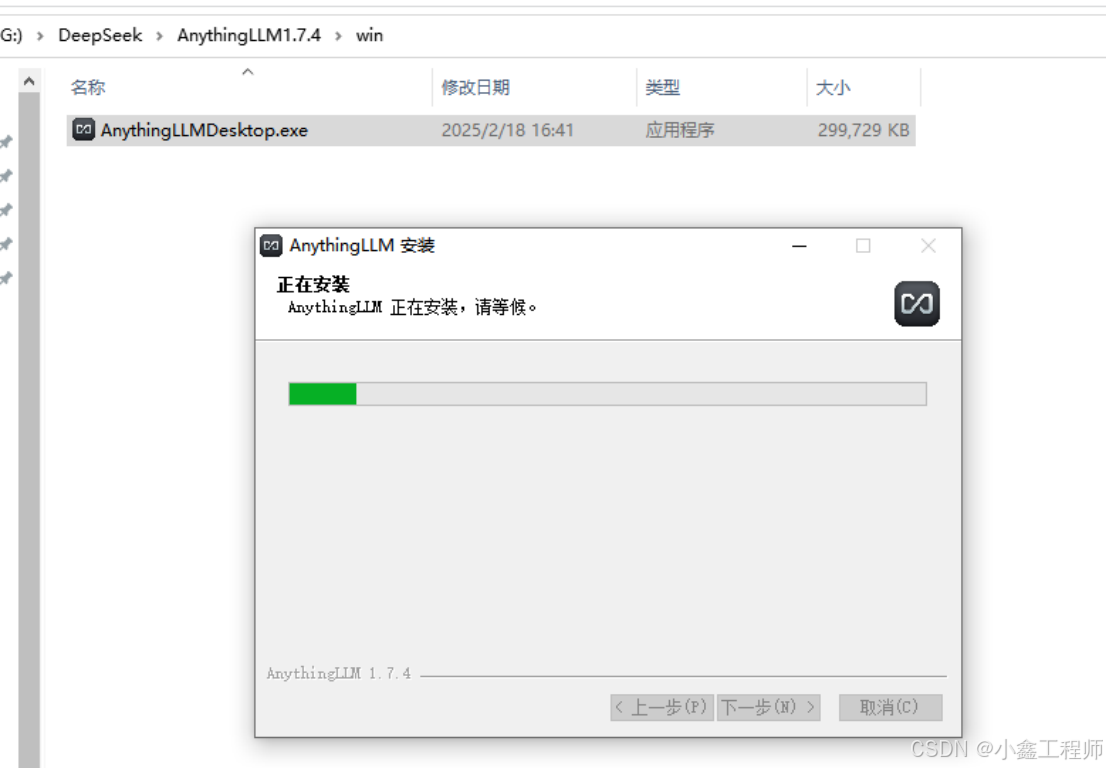Image resolution: width=1107 pixels, height=769 pixels.
Task: Select the AnythingLLMDesktop.exe file icon
Action: point(83,130)
